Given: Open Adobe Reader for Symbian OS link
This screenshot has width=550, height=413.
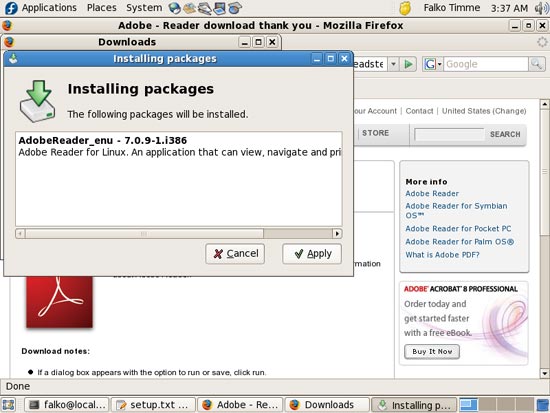Looking at the screenshot, I should [456, 211].
